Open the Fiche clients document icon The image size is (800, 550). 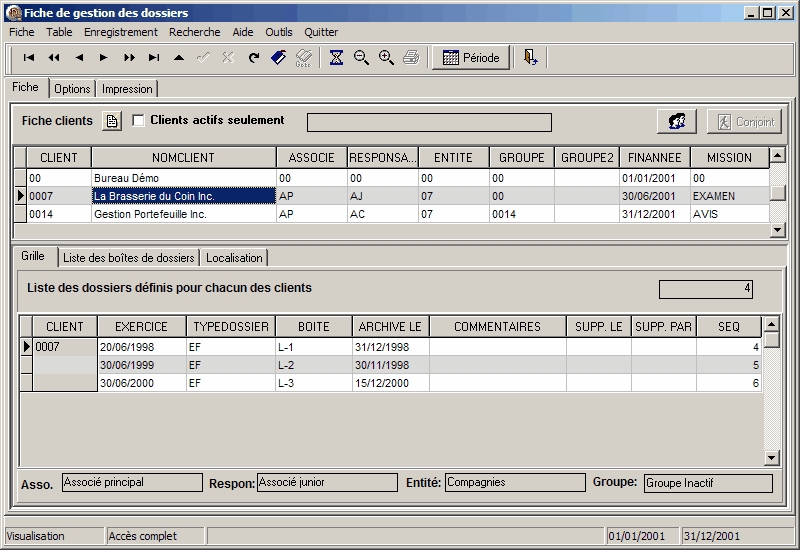pyautogui.click(x=112, y=121)
